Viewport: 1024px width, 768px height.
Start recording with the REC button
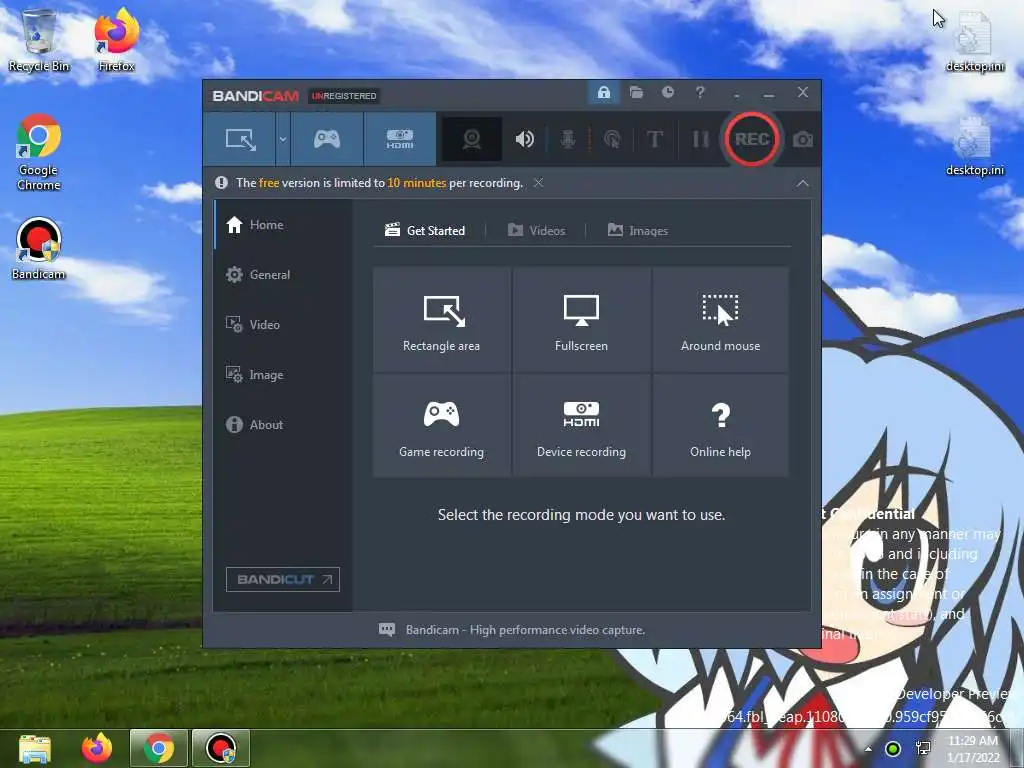[752, 139]
